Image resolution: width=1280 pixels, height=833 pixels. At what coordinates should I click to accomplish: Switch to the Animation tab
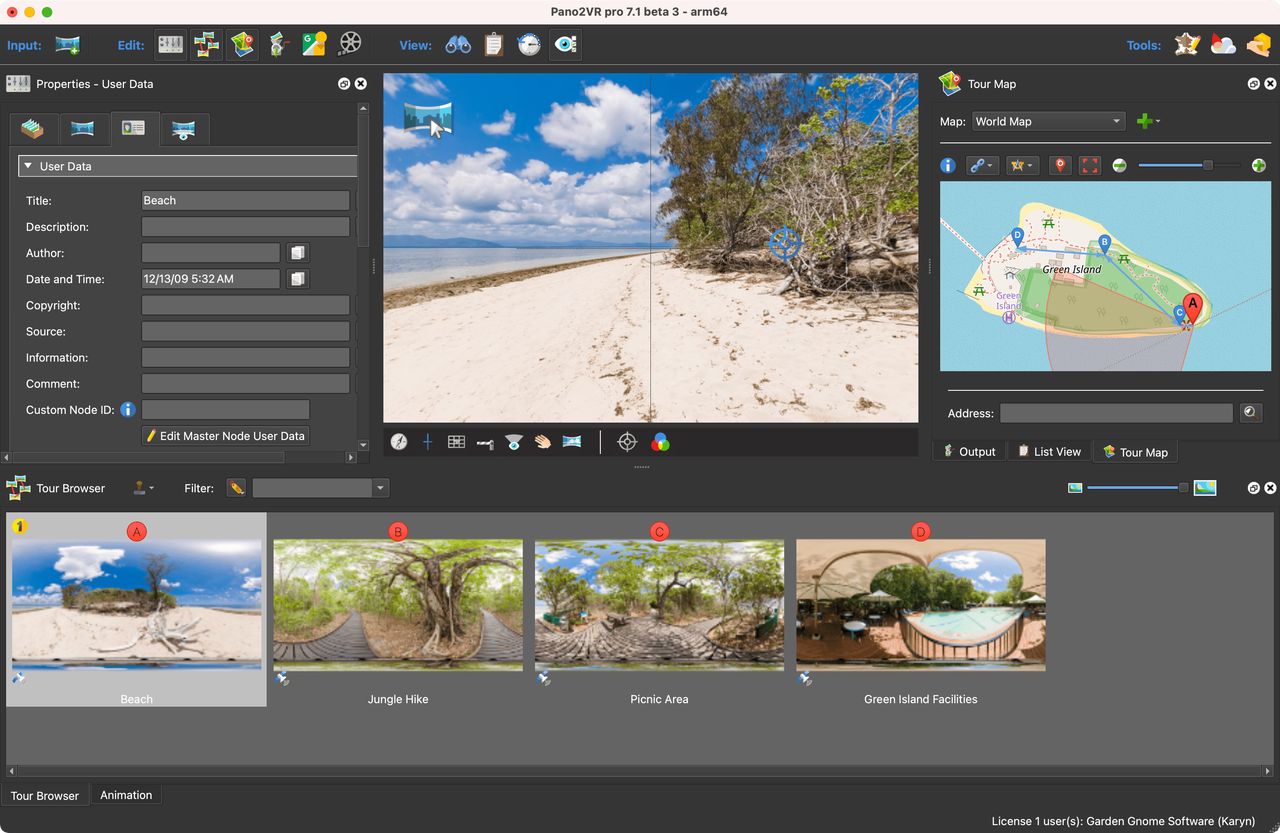click(126, 794)
